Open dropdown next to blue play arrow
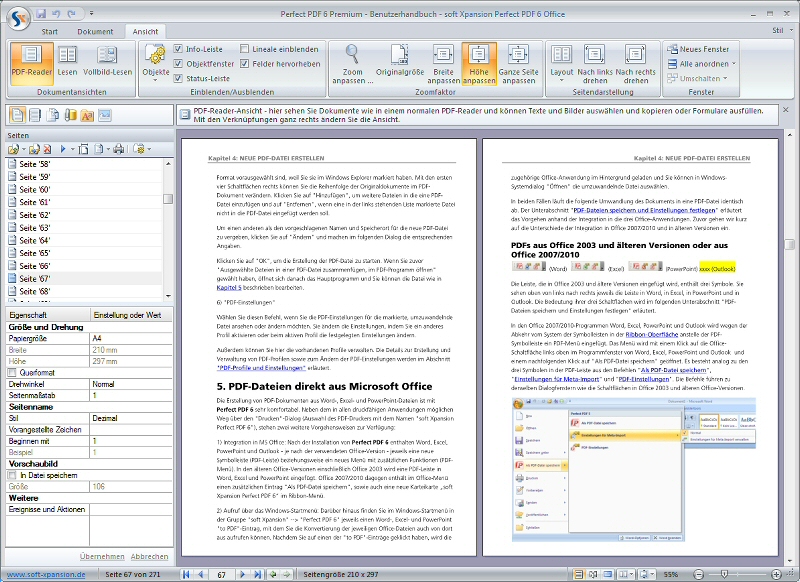The height and width of the screenshot is (582, 800). pyautogui.click(x=72, y=149)
